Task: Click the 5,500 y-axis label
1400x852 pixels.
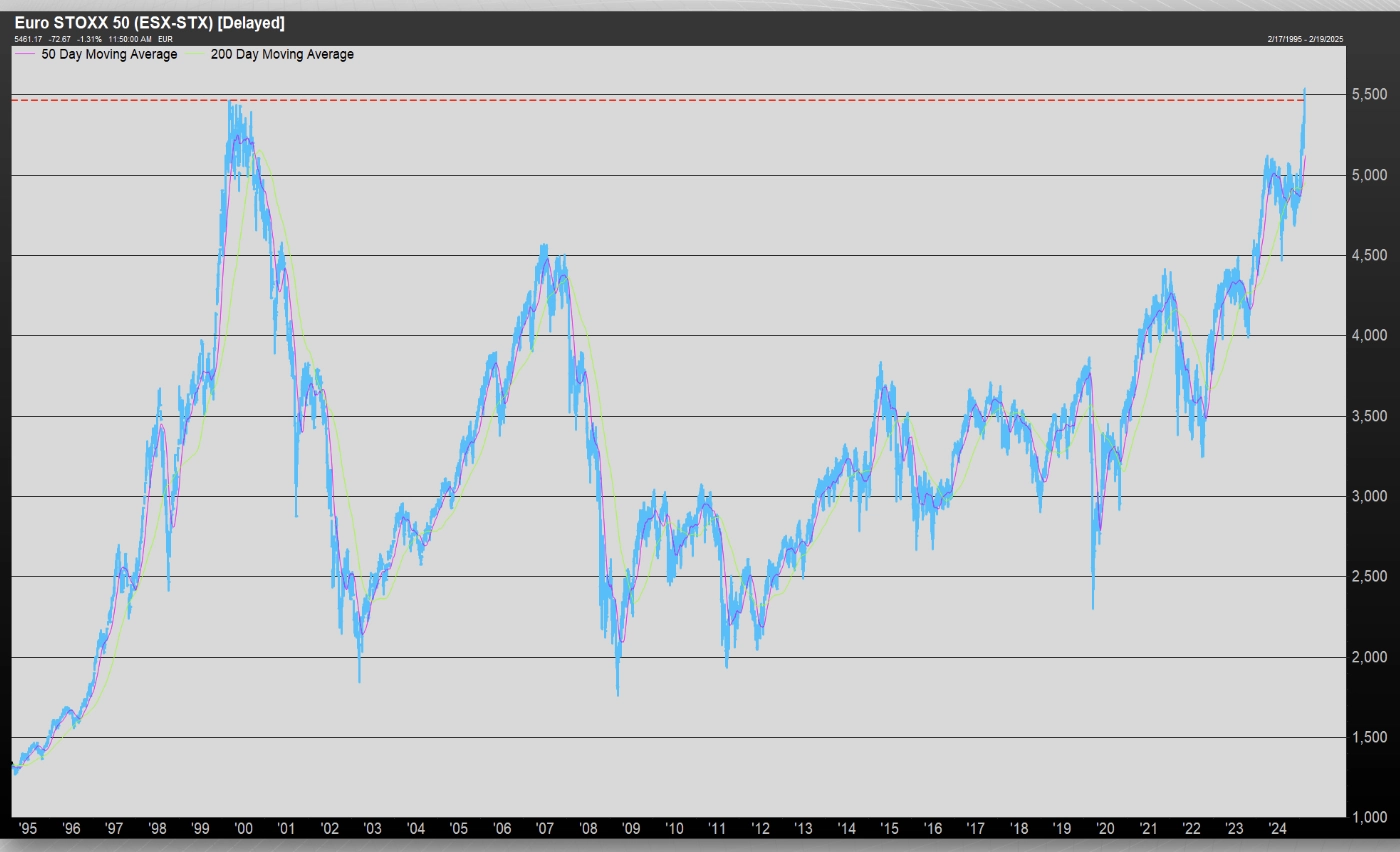Action: tap(1368, 94)
